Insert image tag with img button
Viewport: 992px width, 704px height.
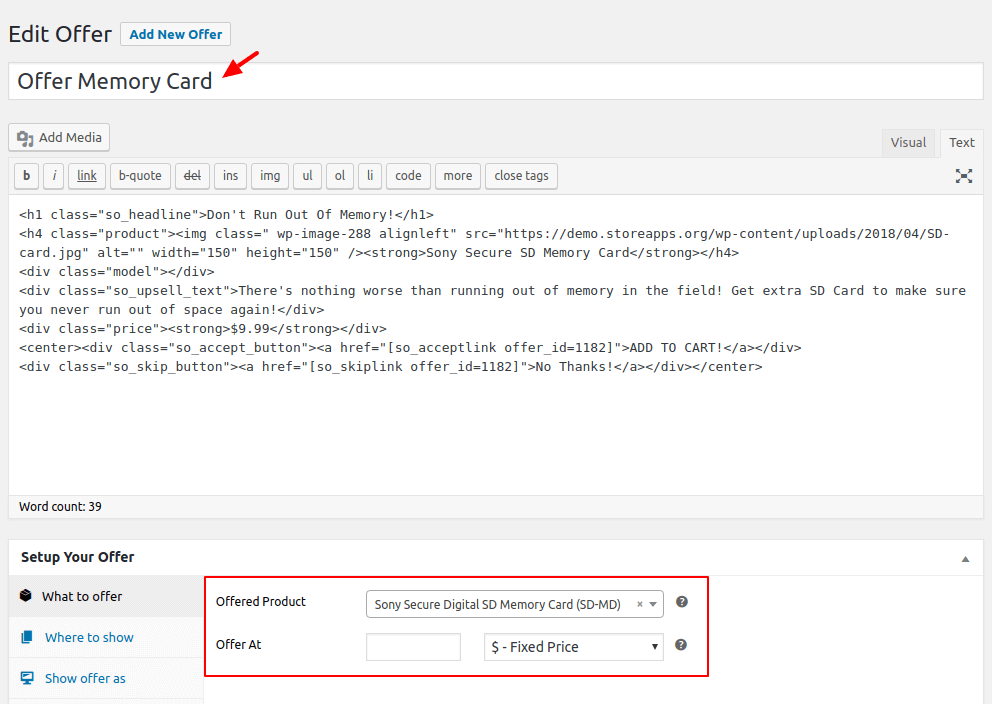click(270, 176)
